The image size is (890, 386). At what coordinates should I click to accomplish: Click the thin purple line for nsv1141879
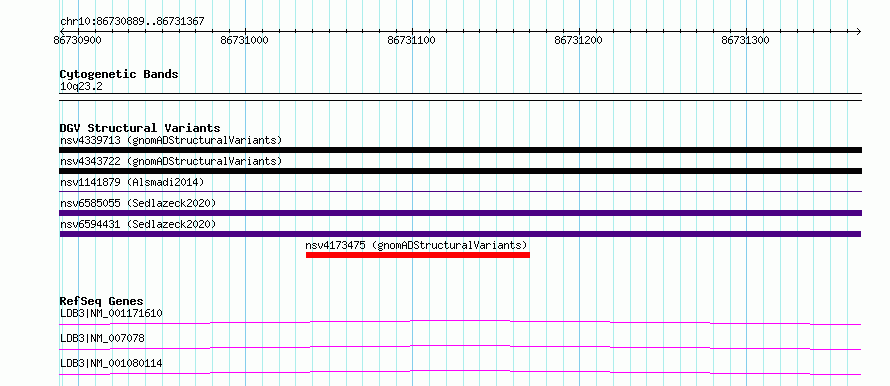tap(460, 192)
